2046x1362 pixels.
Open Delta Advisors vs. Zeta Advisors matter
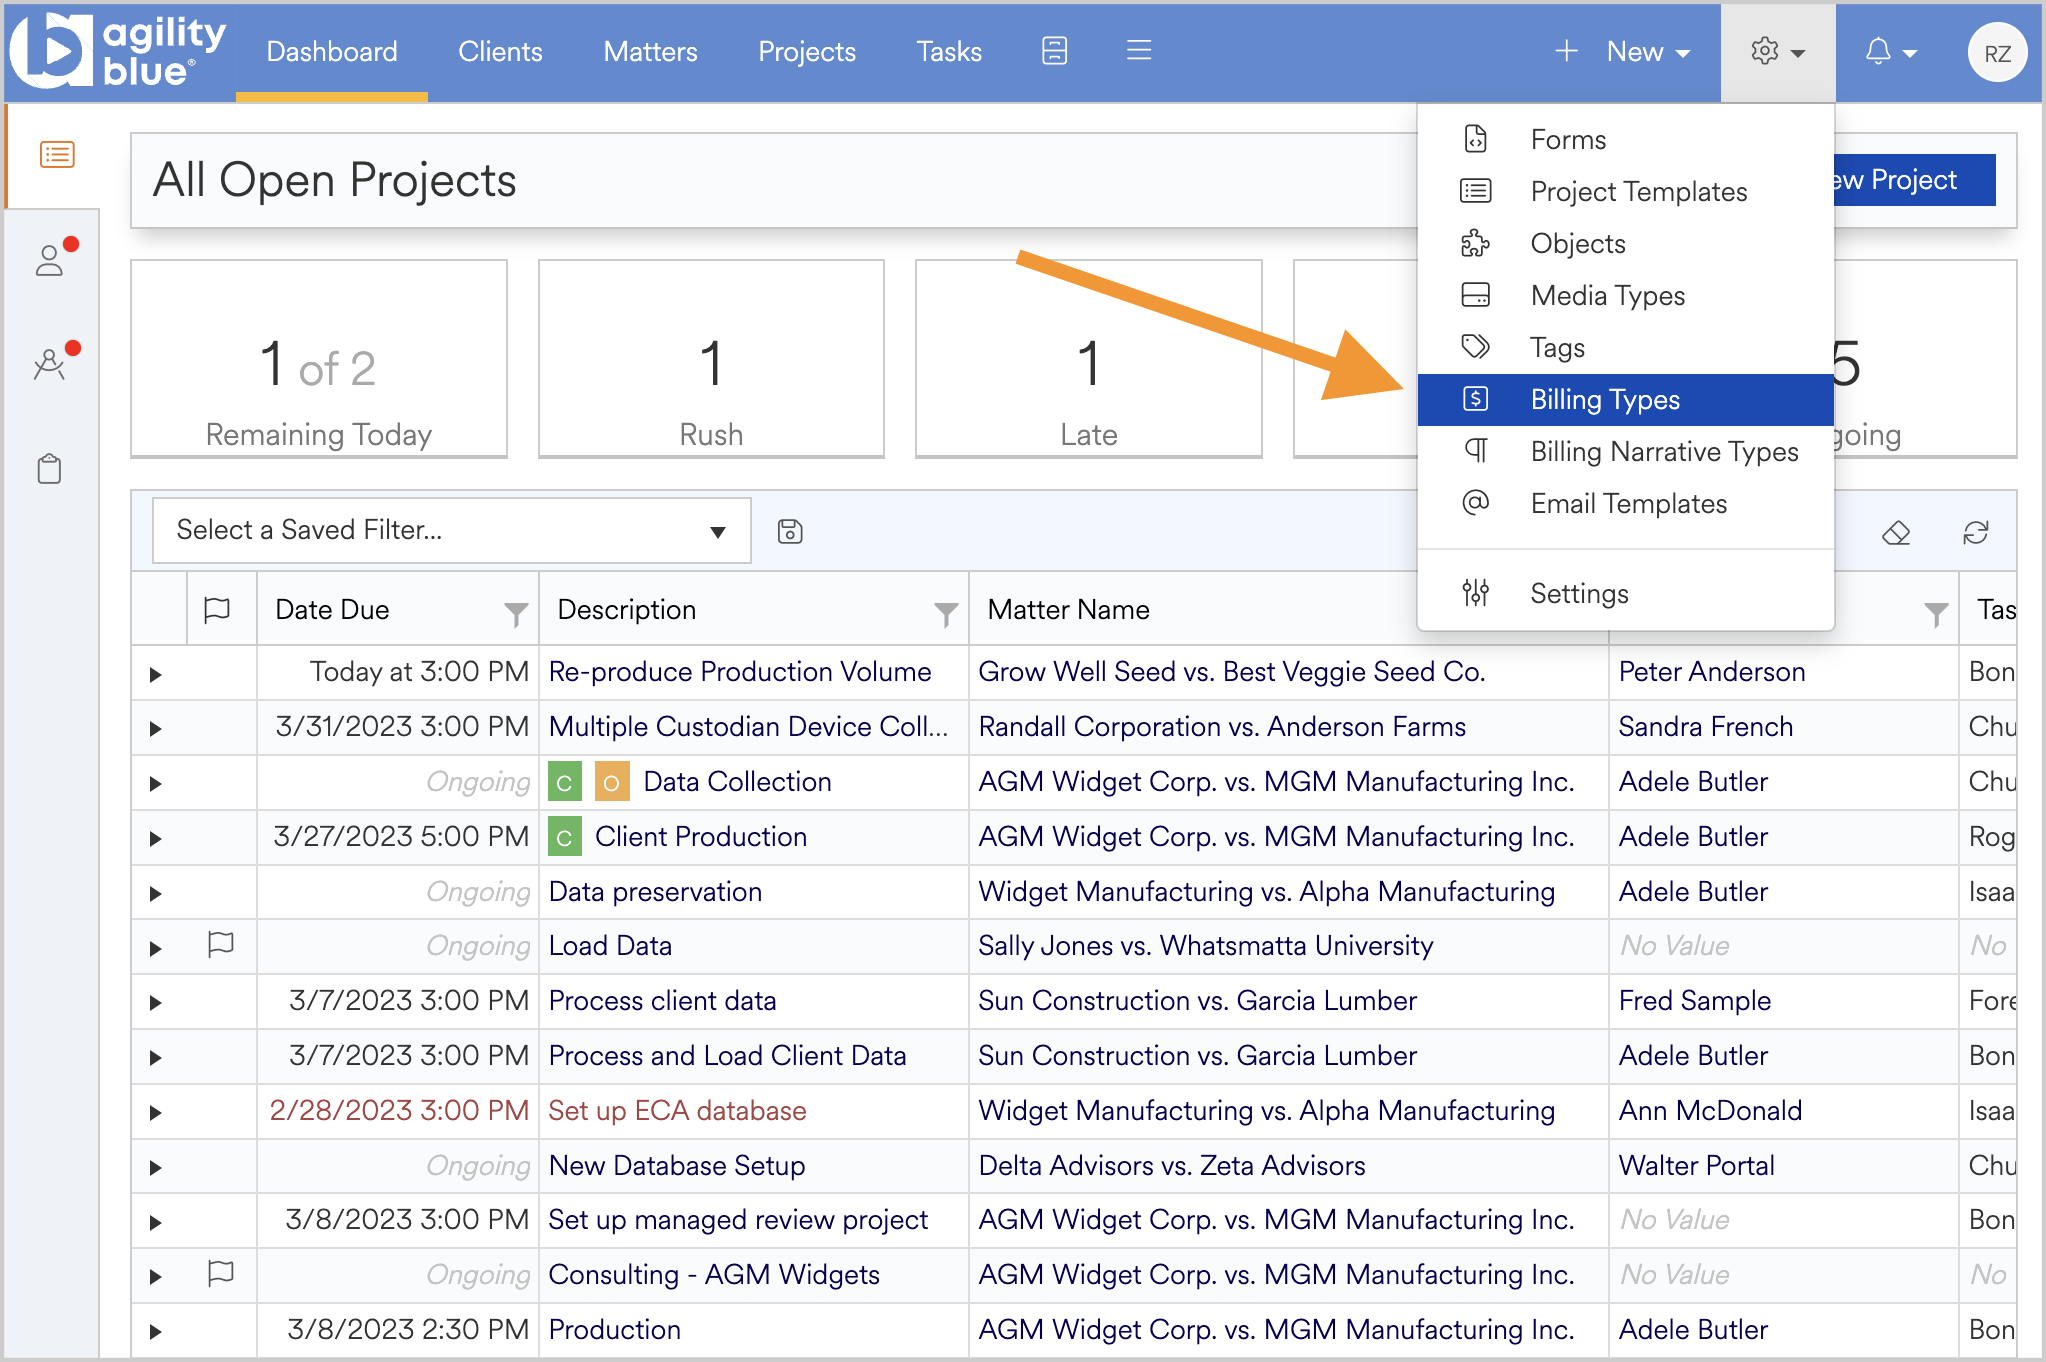[1172, 1166]
